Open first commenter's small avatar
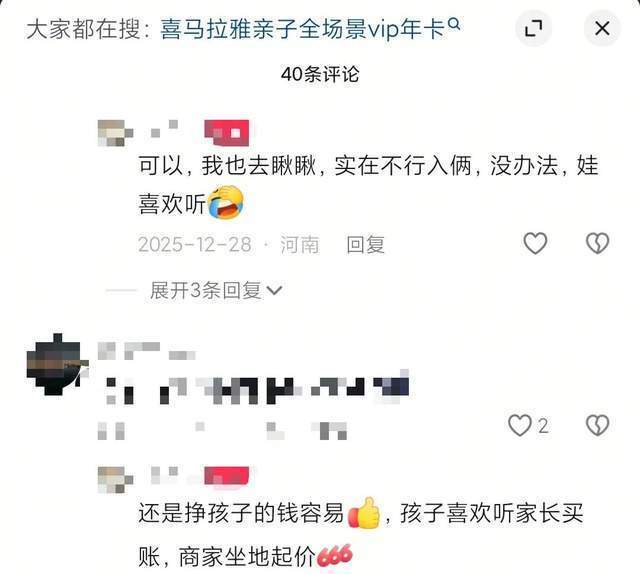Image resolution: width=640 pixels, height=574 pixels. 115,133
